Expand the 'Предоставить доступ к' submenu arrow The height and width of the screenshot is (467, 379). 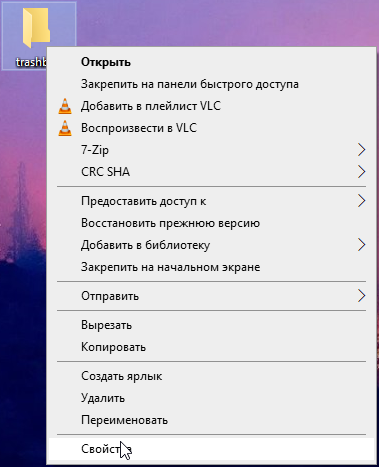362,201
